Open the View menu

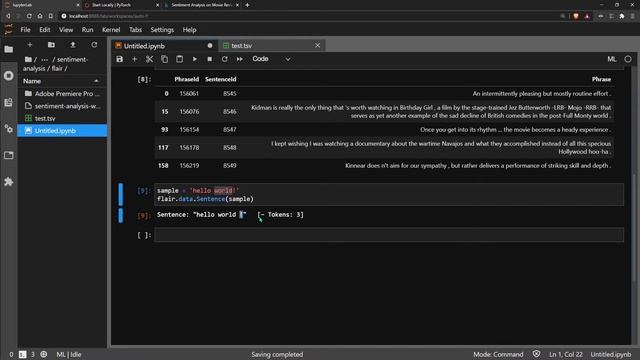66,30
